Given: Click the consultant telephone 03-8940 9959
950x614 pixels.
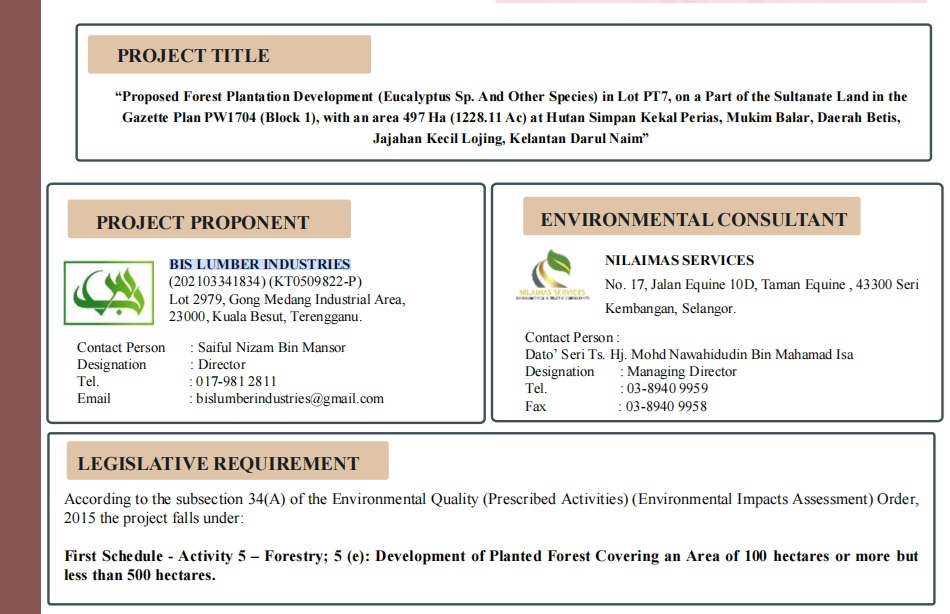Looking at the screenshot, I should click(x=667, y=389).
